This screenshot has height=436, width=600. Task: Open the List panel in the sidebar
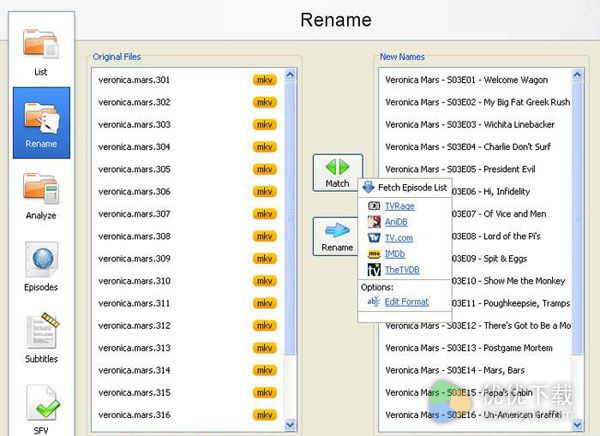coord(41,52)
